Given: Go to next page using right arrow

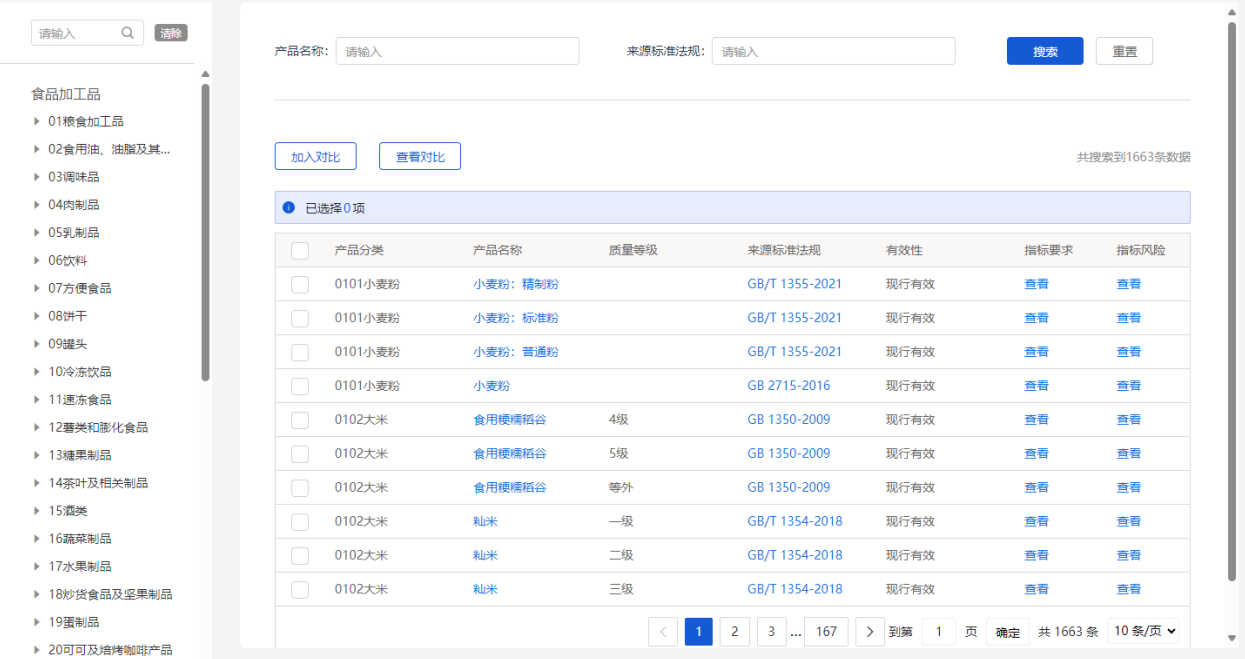Looking at the screenshot, I should coord(870,632).
